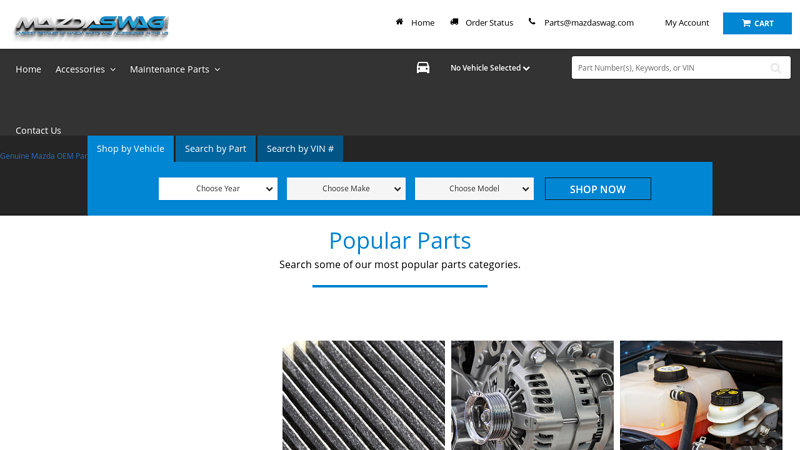Switch to the Search by Part tab
Viewport: 800px width, 450px height.
215,148
